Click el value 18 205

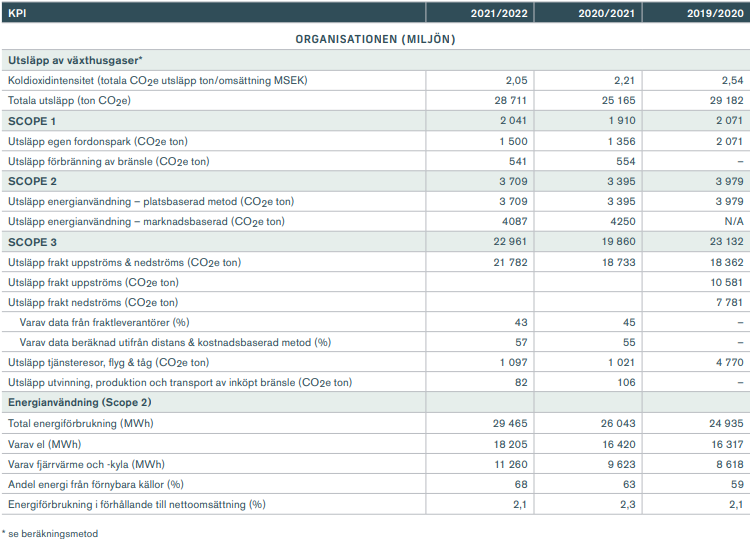click(511, 445)
